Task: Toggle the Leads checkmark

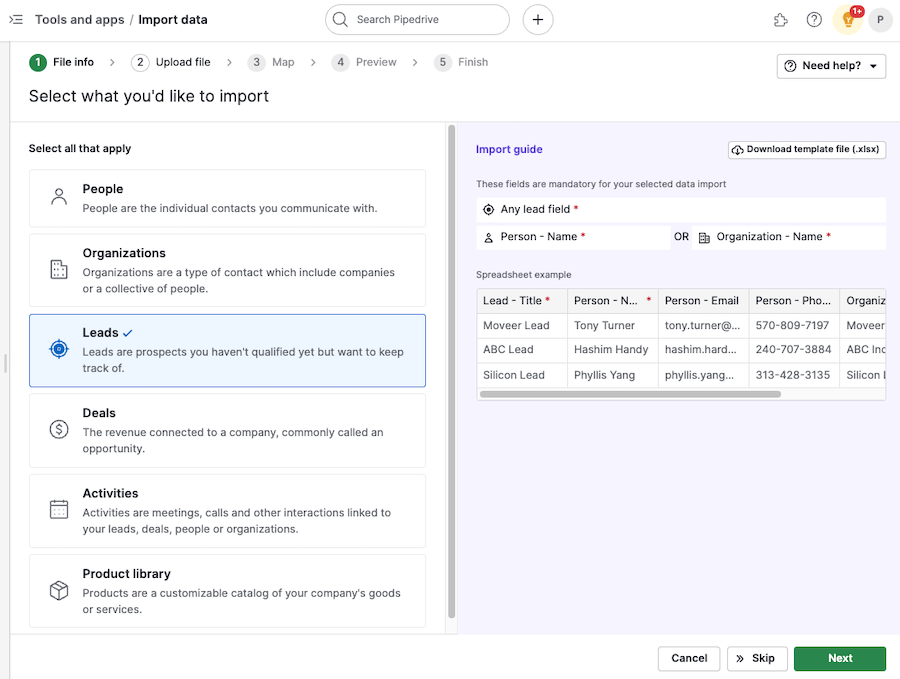Action: [127, 333]
